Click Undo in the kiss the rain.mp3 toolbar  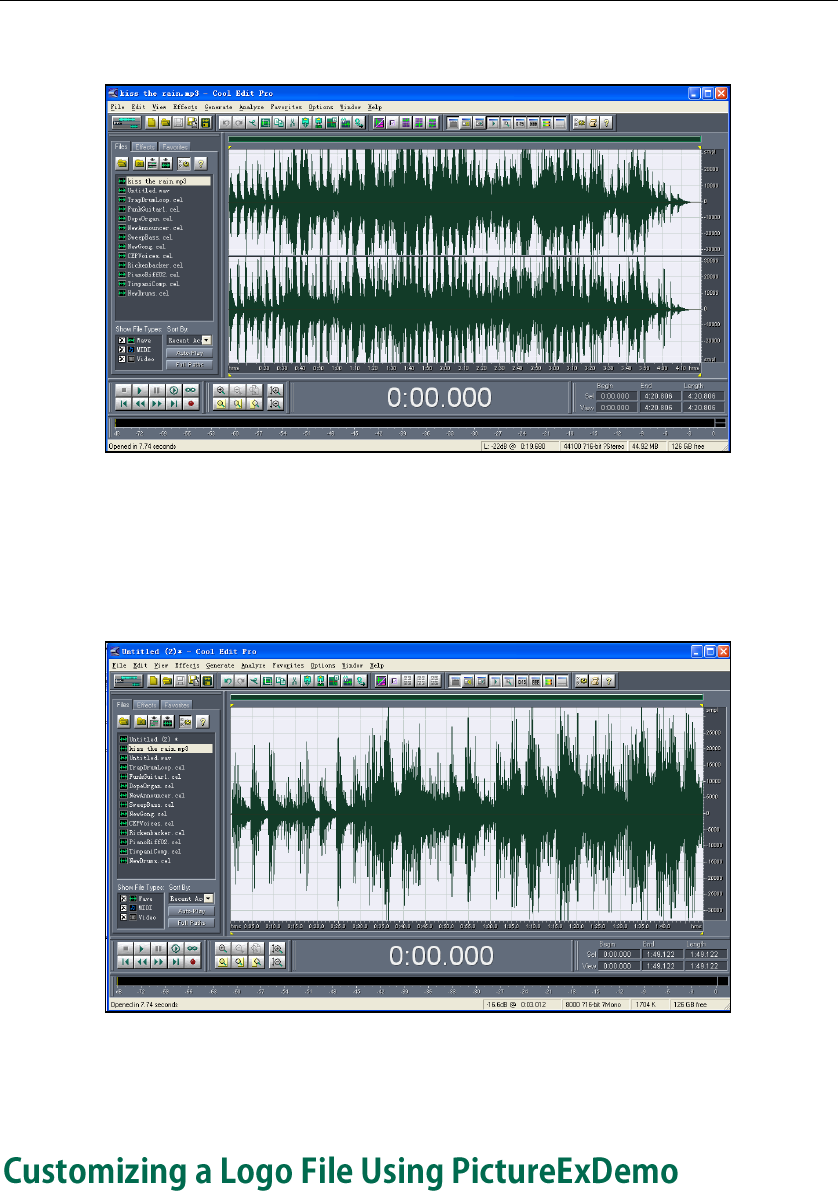pyautogui.click(x=225, y=122)
